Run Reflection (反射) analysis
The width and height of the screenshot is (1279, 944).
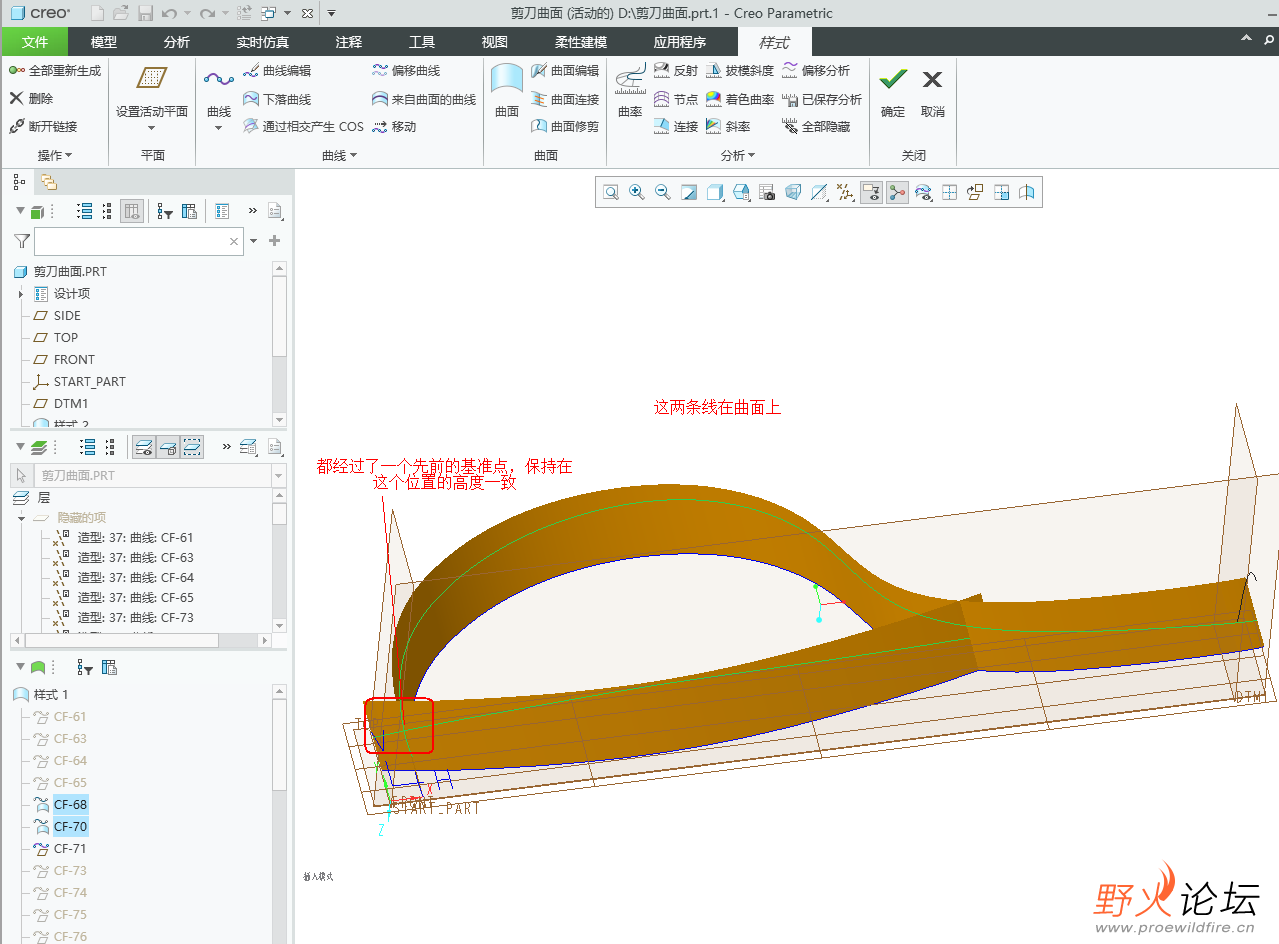676,71
